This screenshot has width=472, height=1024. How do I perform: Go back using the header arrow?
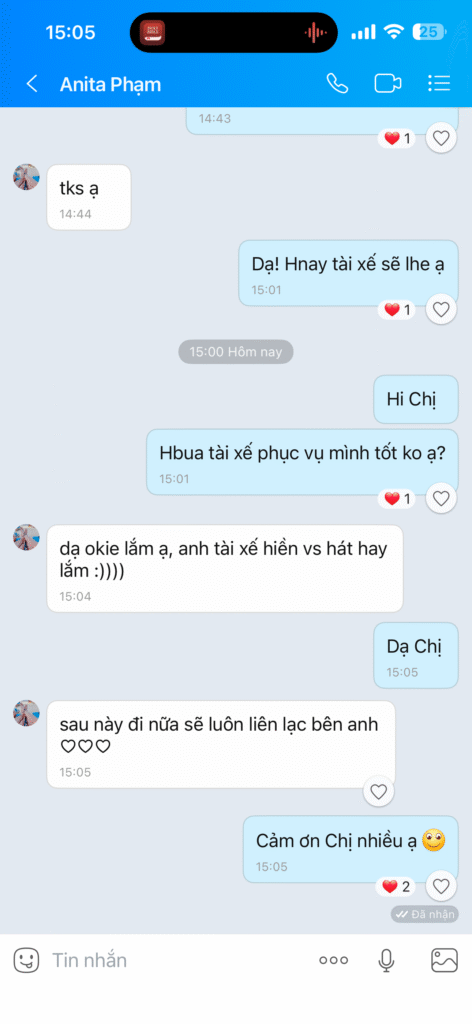pyautogui.click(x=31, y=84)
